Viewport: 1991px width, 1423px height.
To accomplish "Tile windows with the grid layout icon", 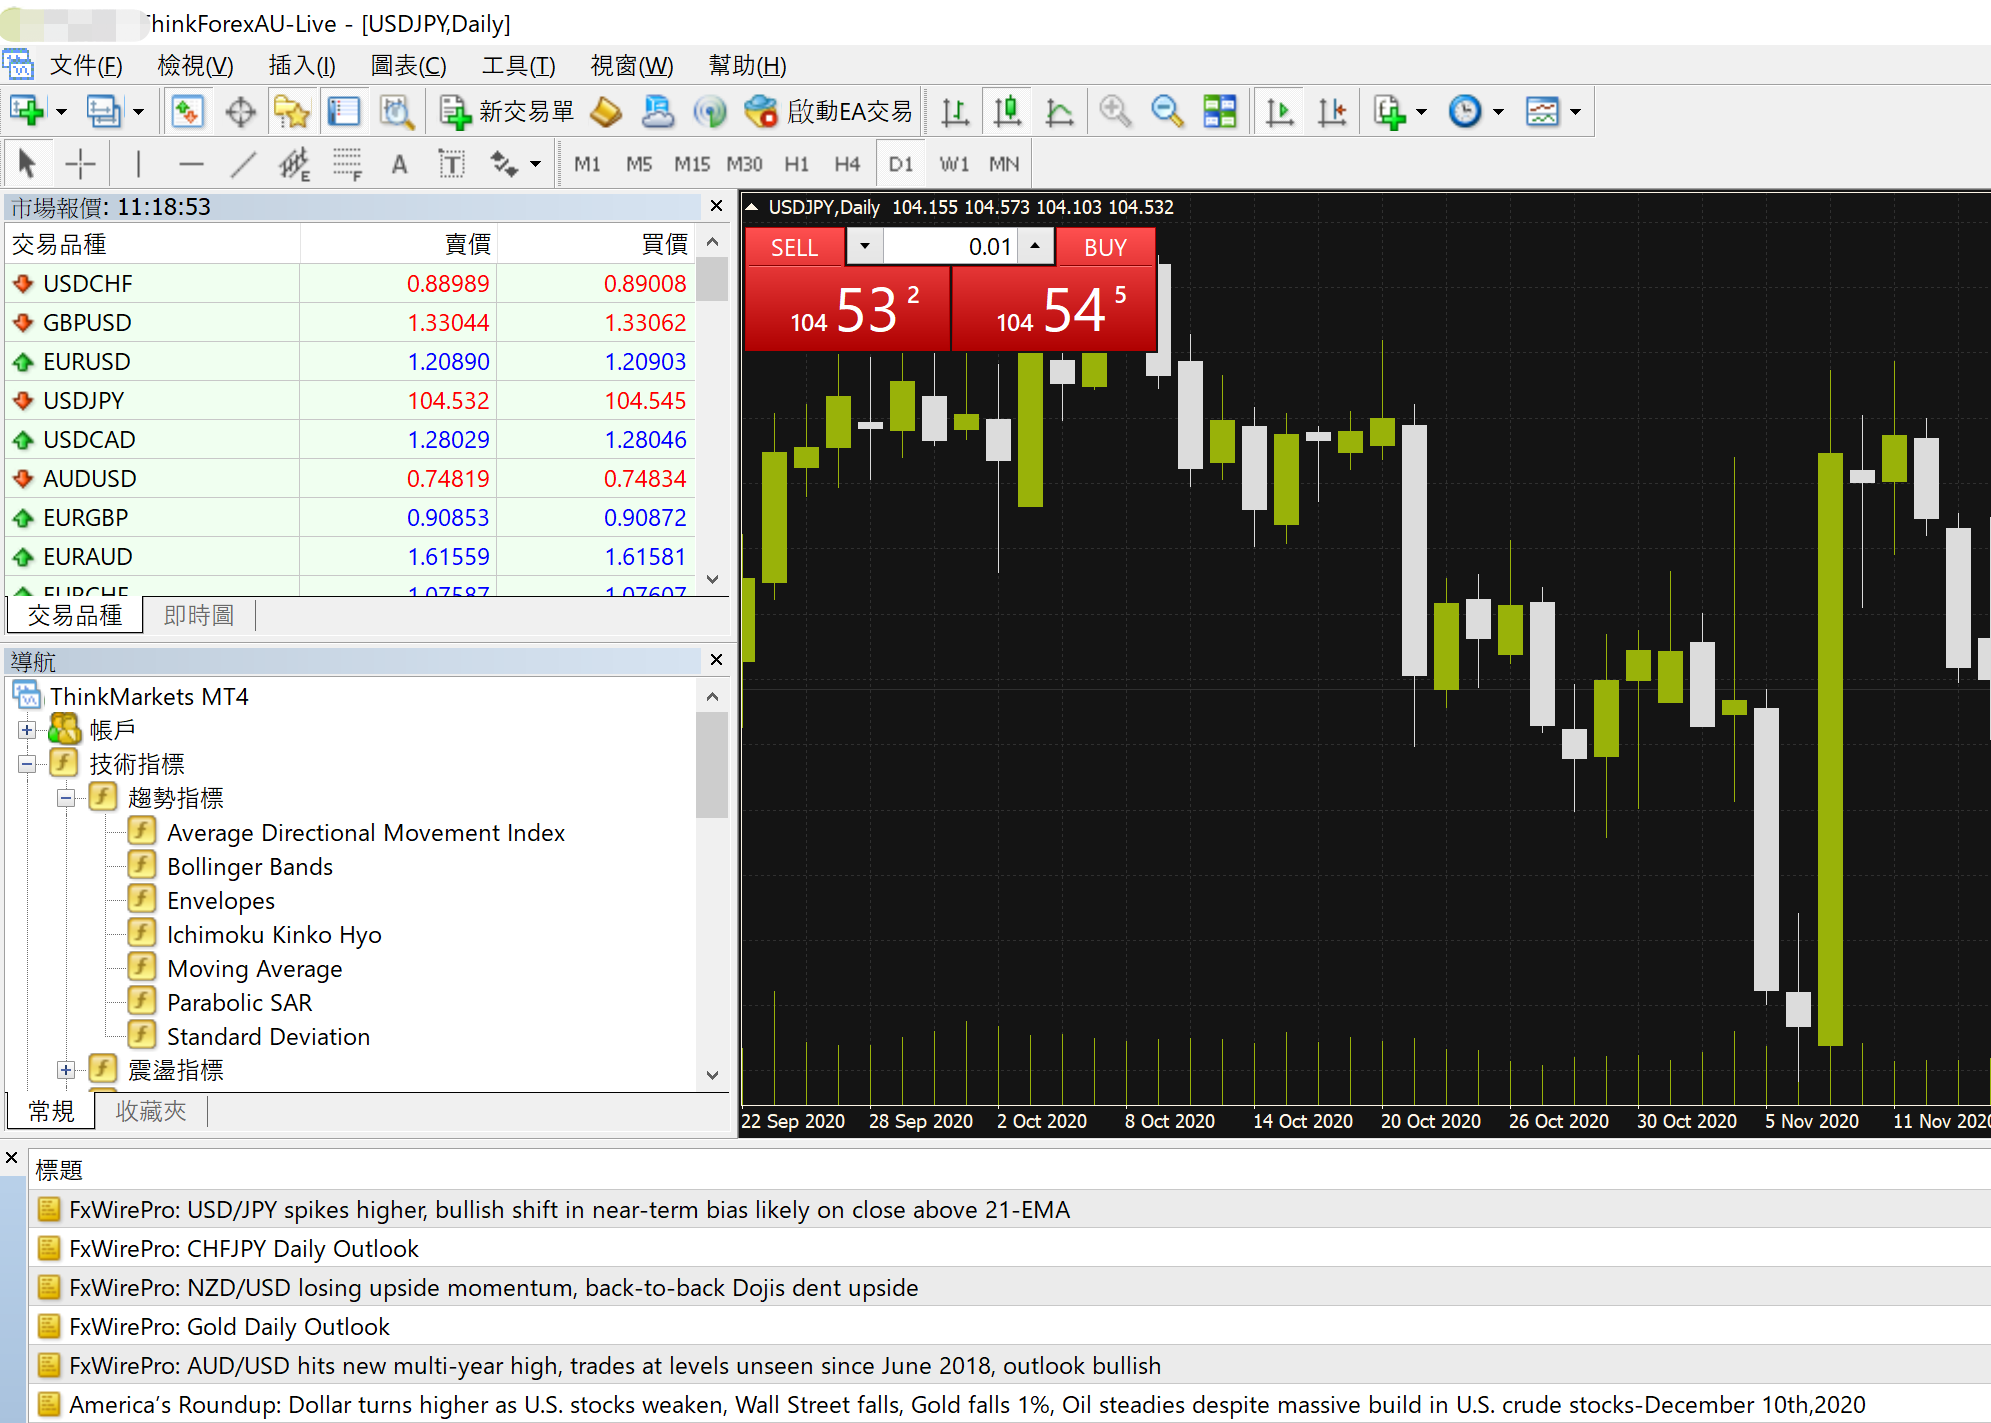I will pos(1219,112).
